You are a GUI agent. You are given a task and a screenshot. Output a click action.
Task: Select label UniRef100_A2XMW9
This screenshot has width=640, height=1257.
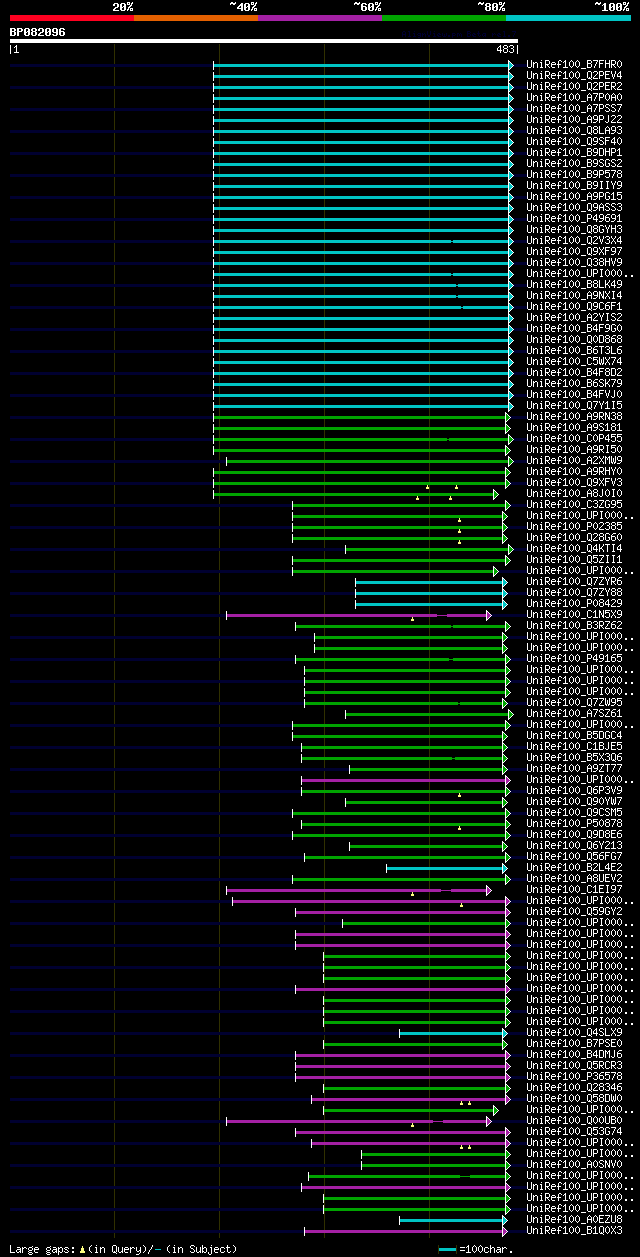point(574,460)
